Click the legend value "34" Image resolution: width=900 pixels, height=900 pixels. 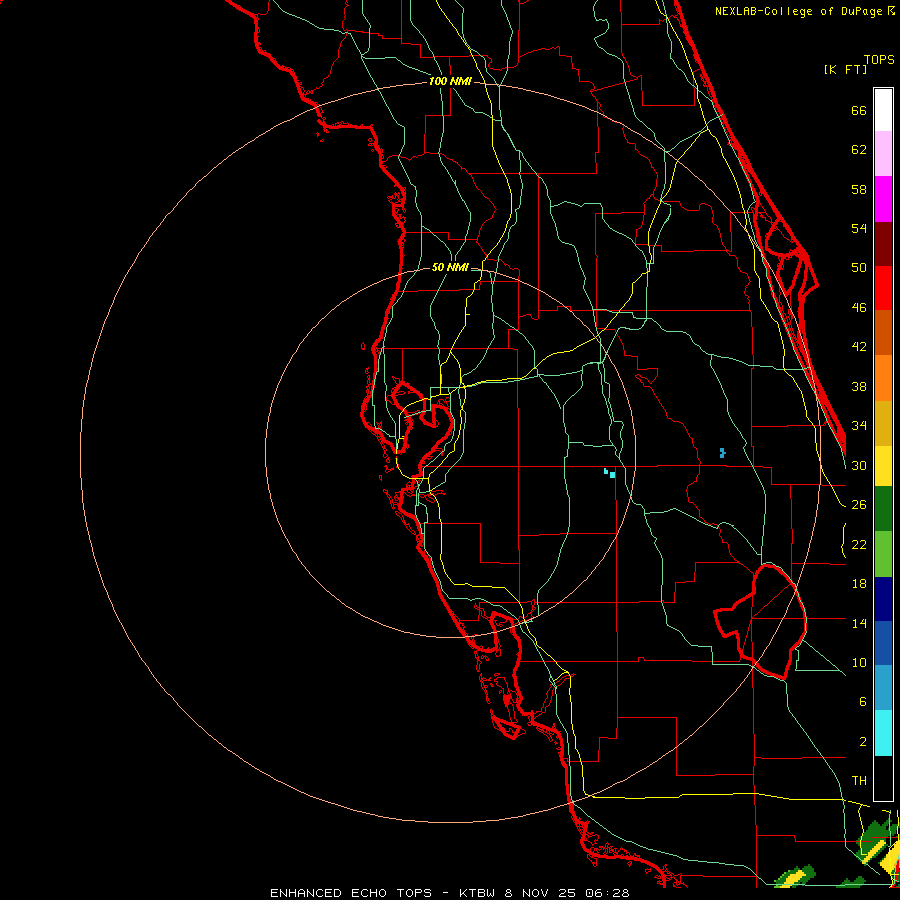859,425
